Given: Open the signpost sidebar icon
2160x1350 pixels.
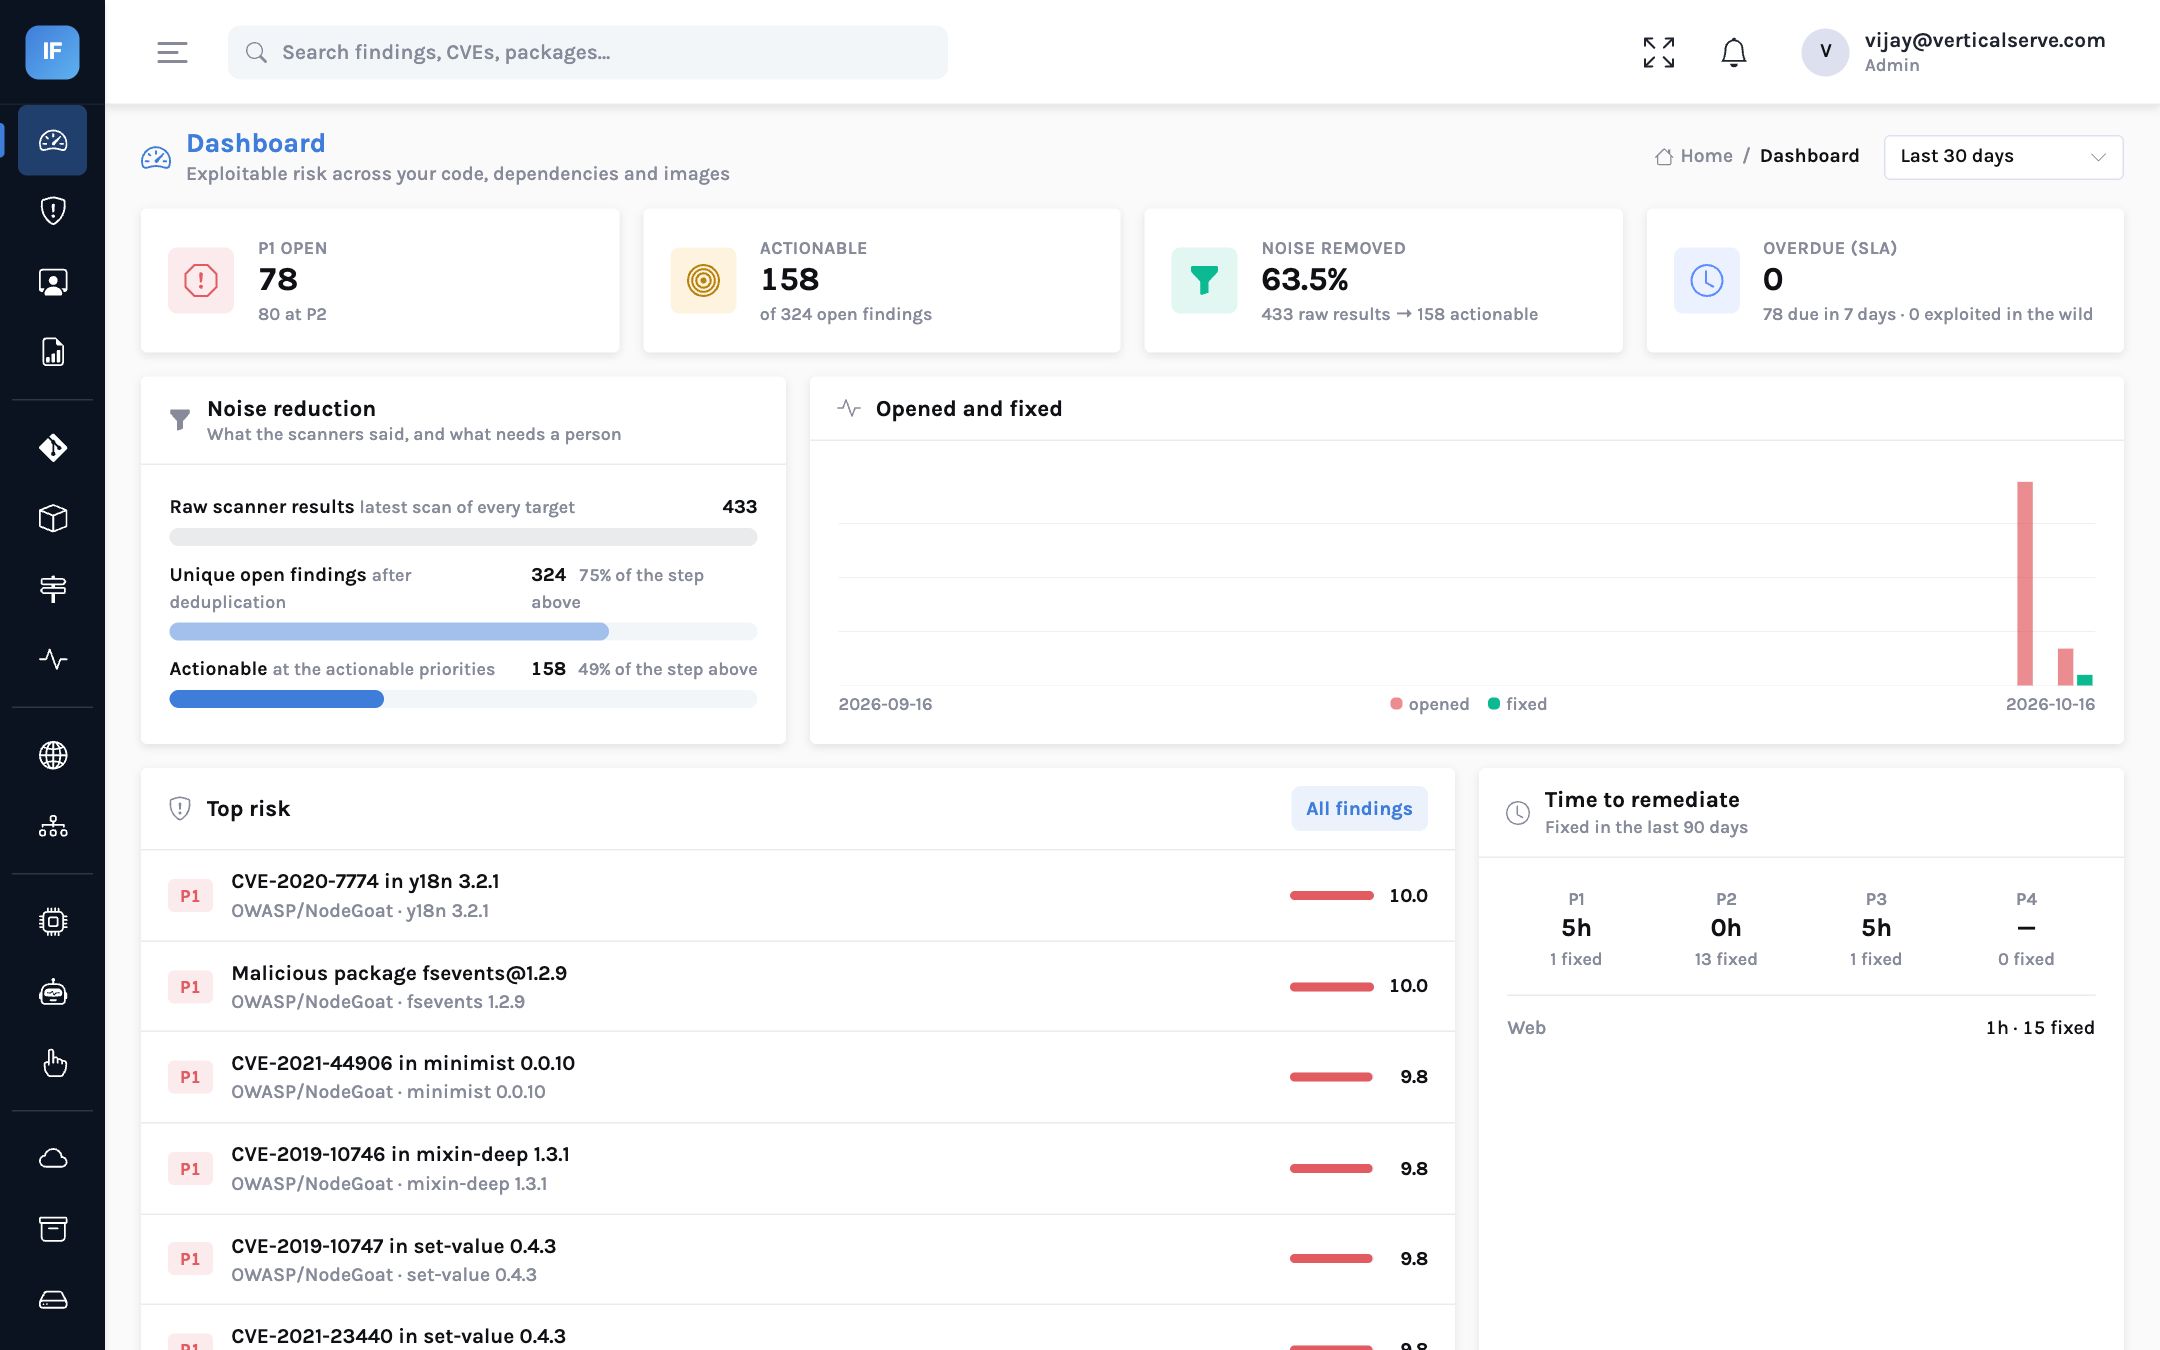Looking at the screenshot, I should (53, 589).
